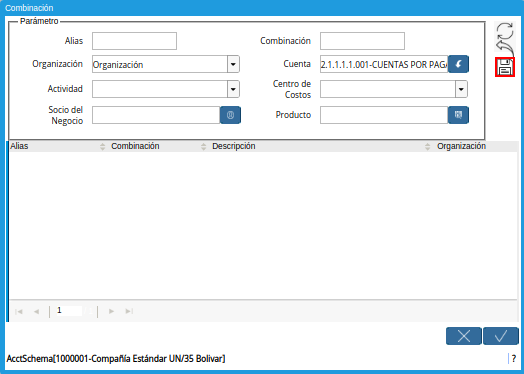Click the Combinación input field
Screen dimensions: 524x374
362,41
